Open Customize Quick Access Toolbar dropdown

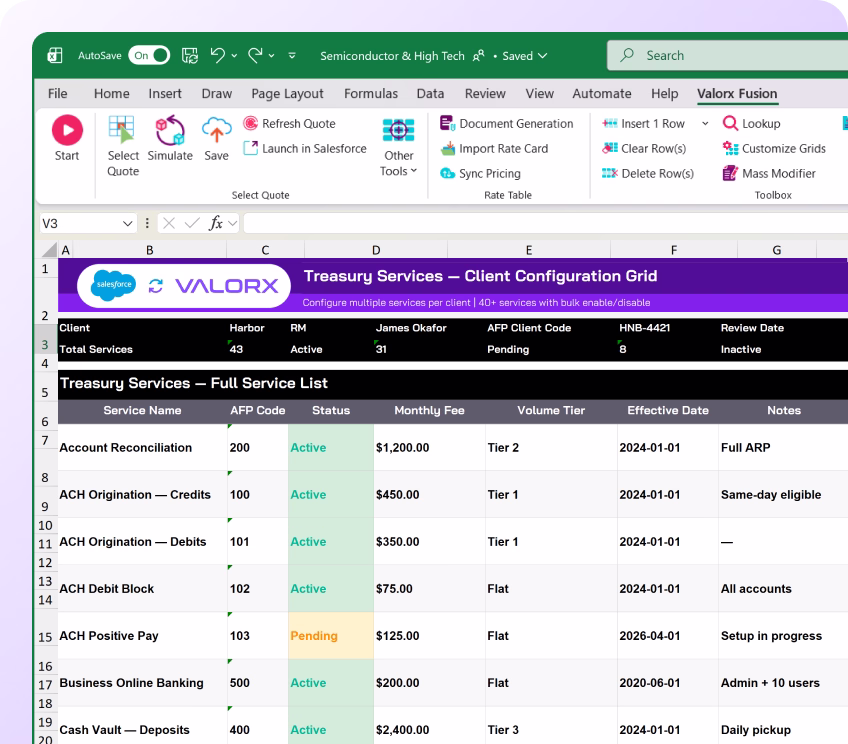click(x=292, y=55)
